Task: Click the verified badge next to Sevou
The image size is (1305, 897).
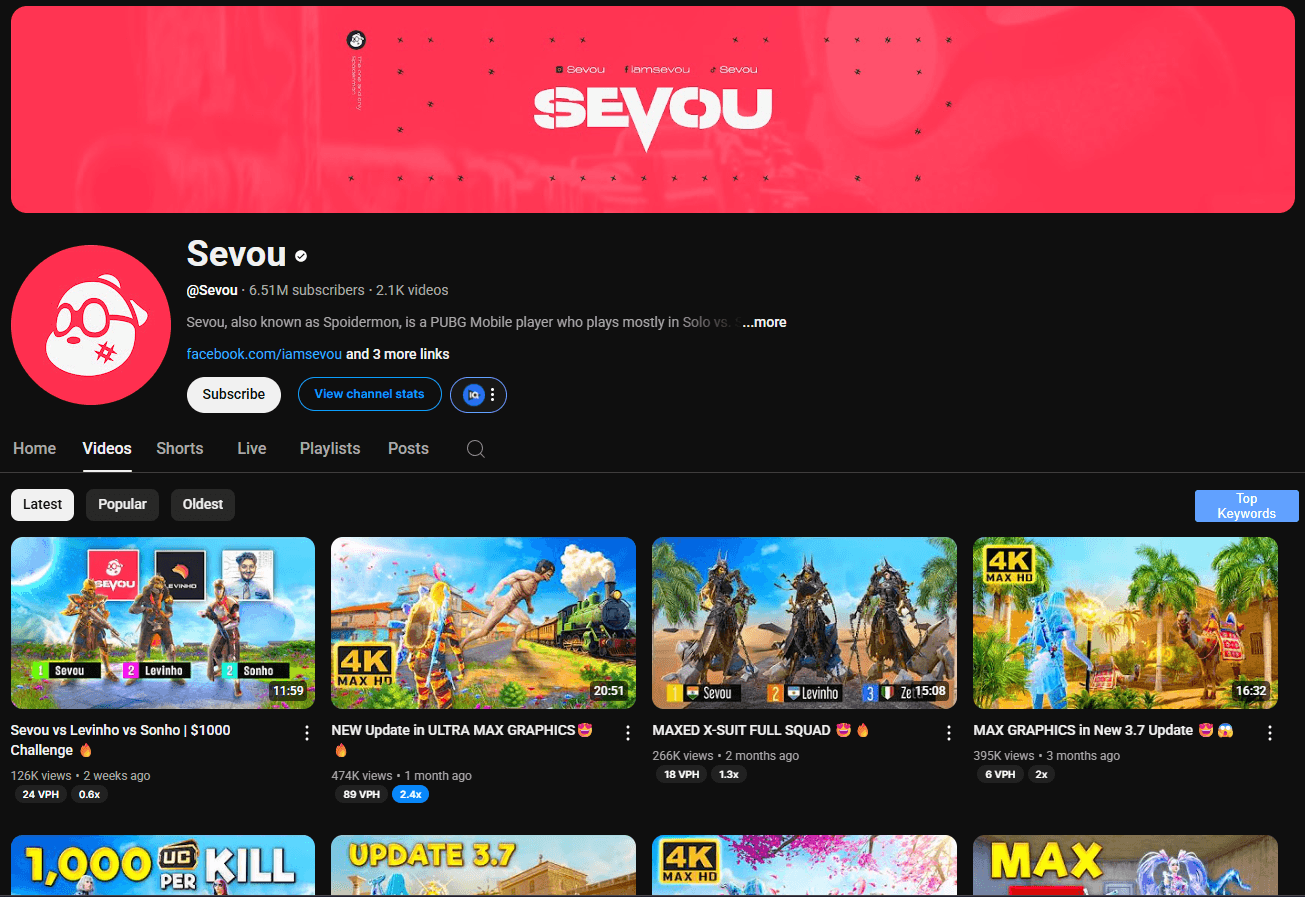Action: [x=301, y=256]
